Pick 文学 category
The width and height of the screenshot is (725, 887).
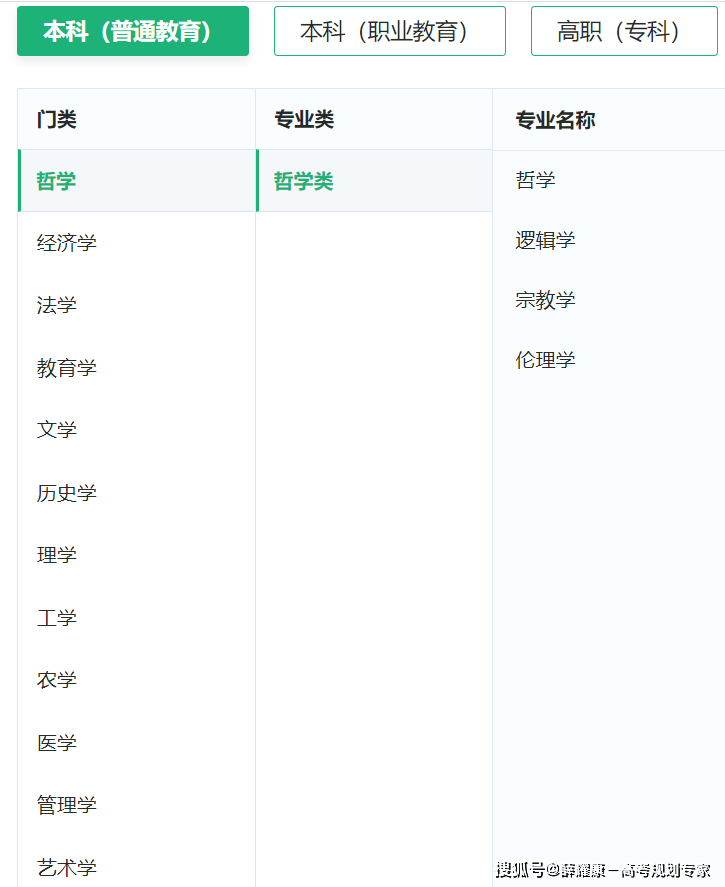137,430
